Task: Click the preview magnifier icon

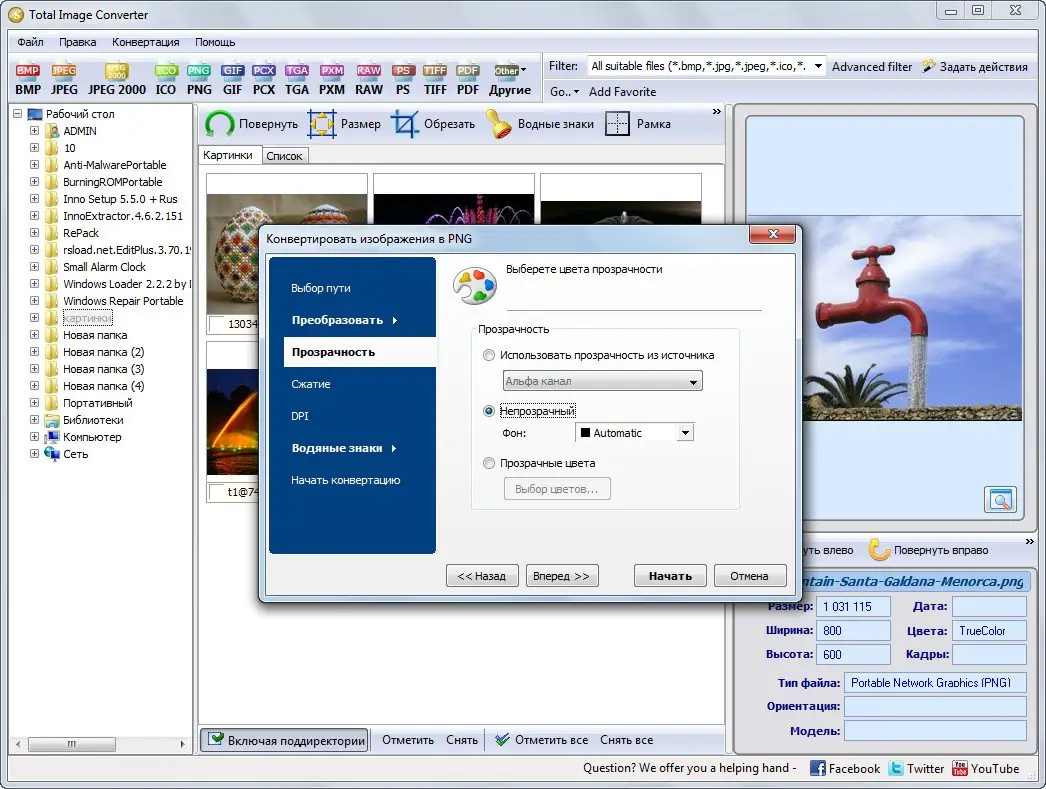Action: pos(1000,500)
